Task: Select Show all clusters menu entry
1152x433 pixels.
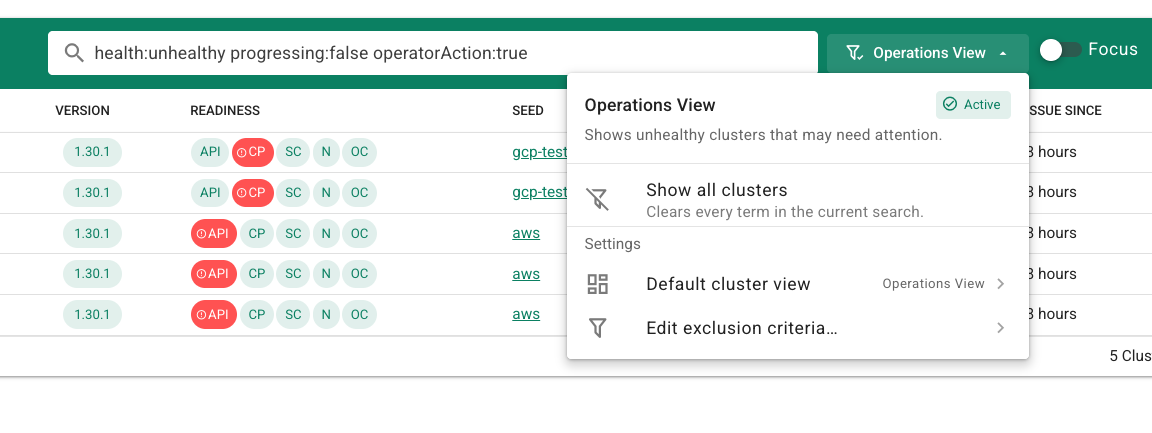Action: coord(797,199)
